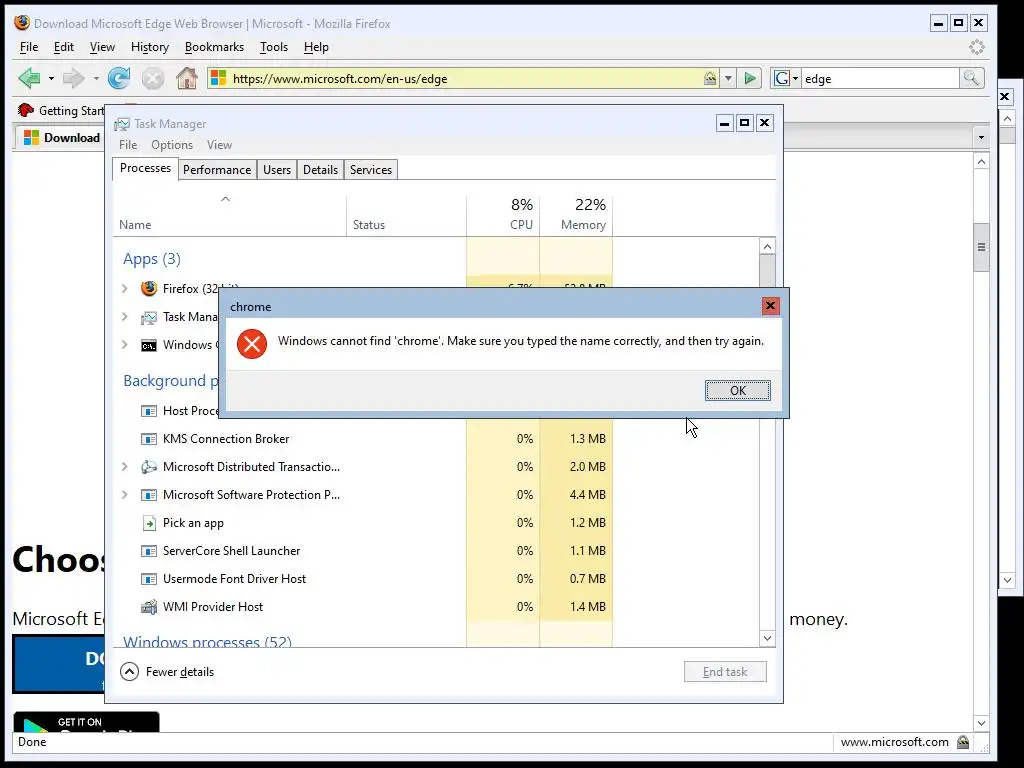Open the URL bar history dropdown
The image size is (1024, 768).
[x=728, y=79]
